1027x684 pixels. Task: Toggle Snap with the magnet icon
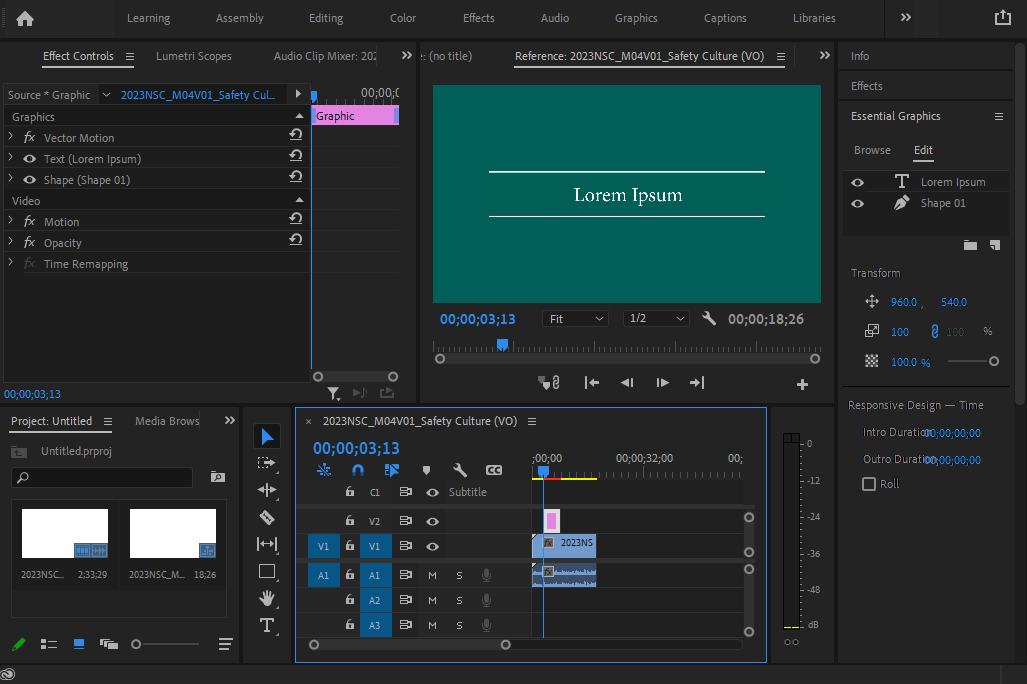pyautogui.click(x=357, y=470)
